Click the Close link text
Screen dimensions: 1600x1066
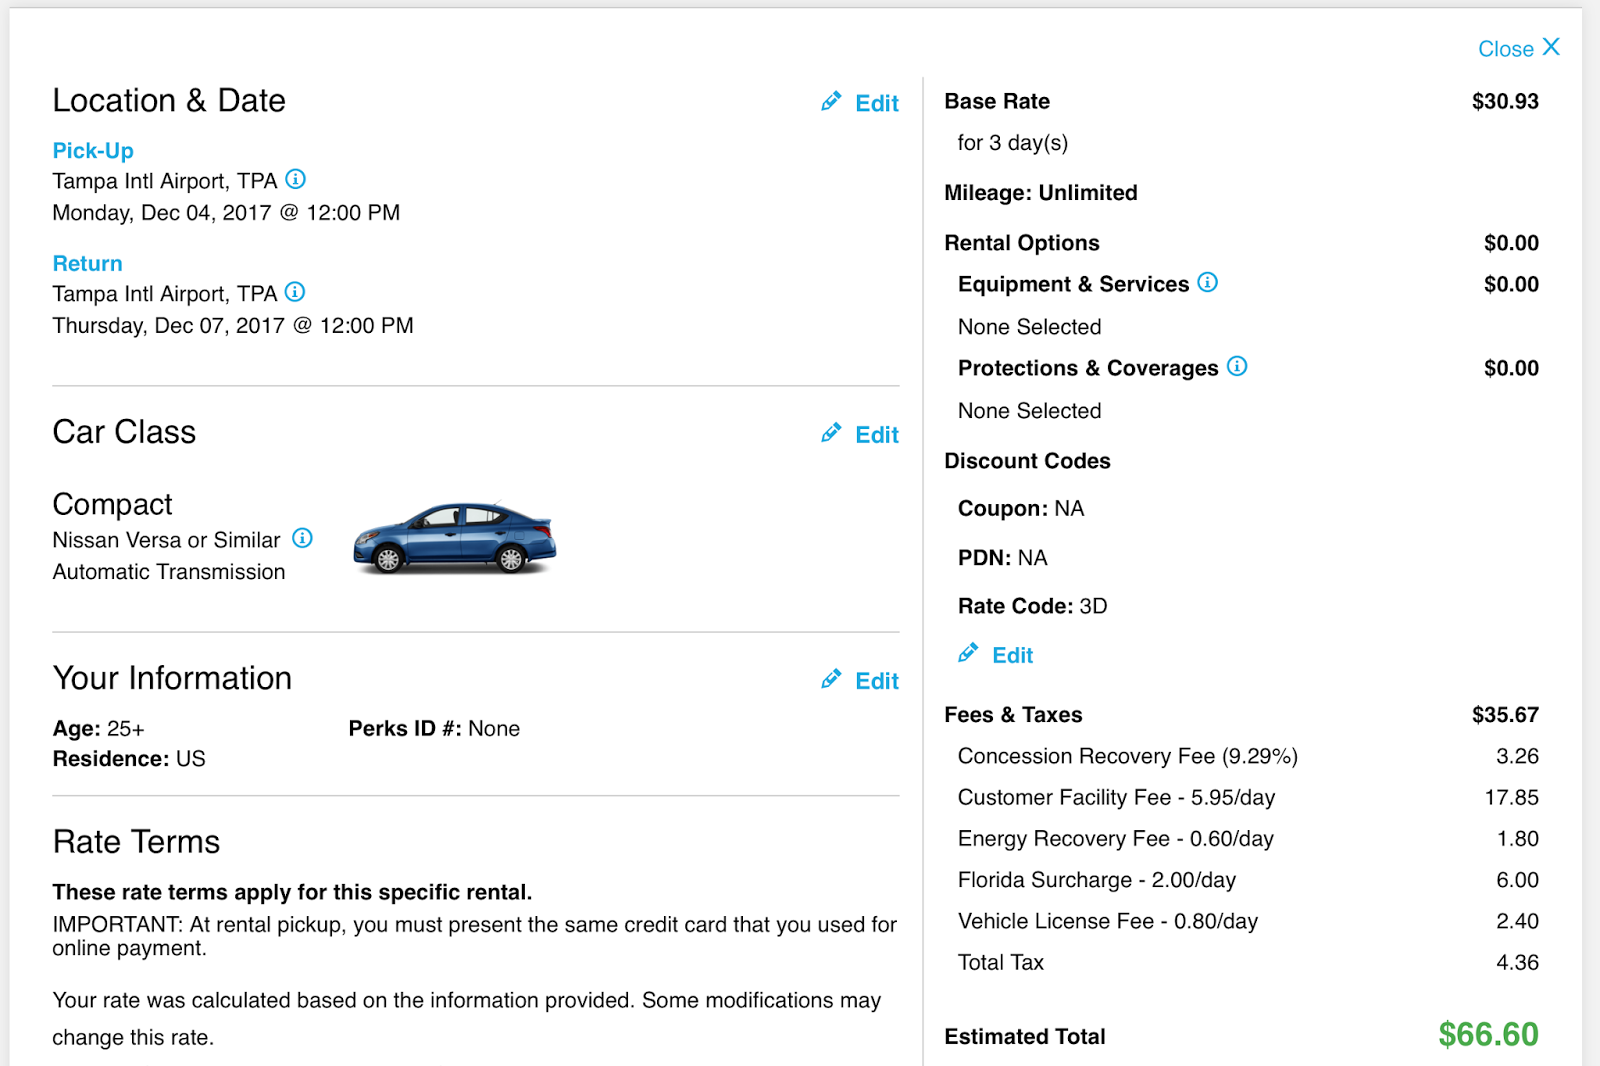pyautogui.click(x=1506, y=49)
